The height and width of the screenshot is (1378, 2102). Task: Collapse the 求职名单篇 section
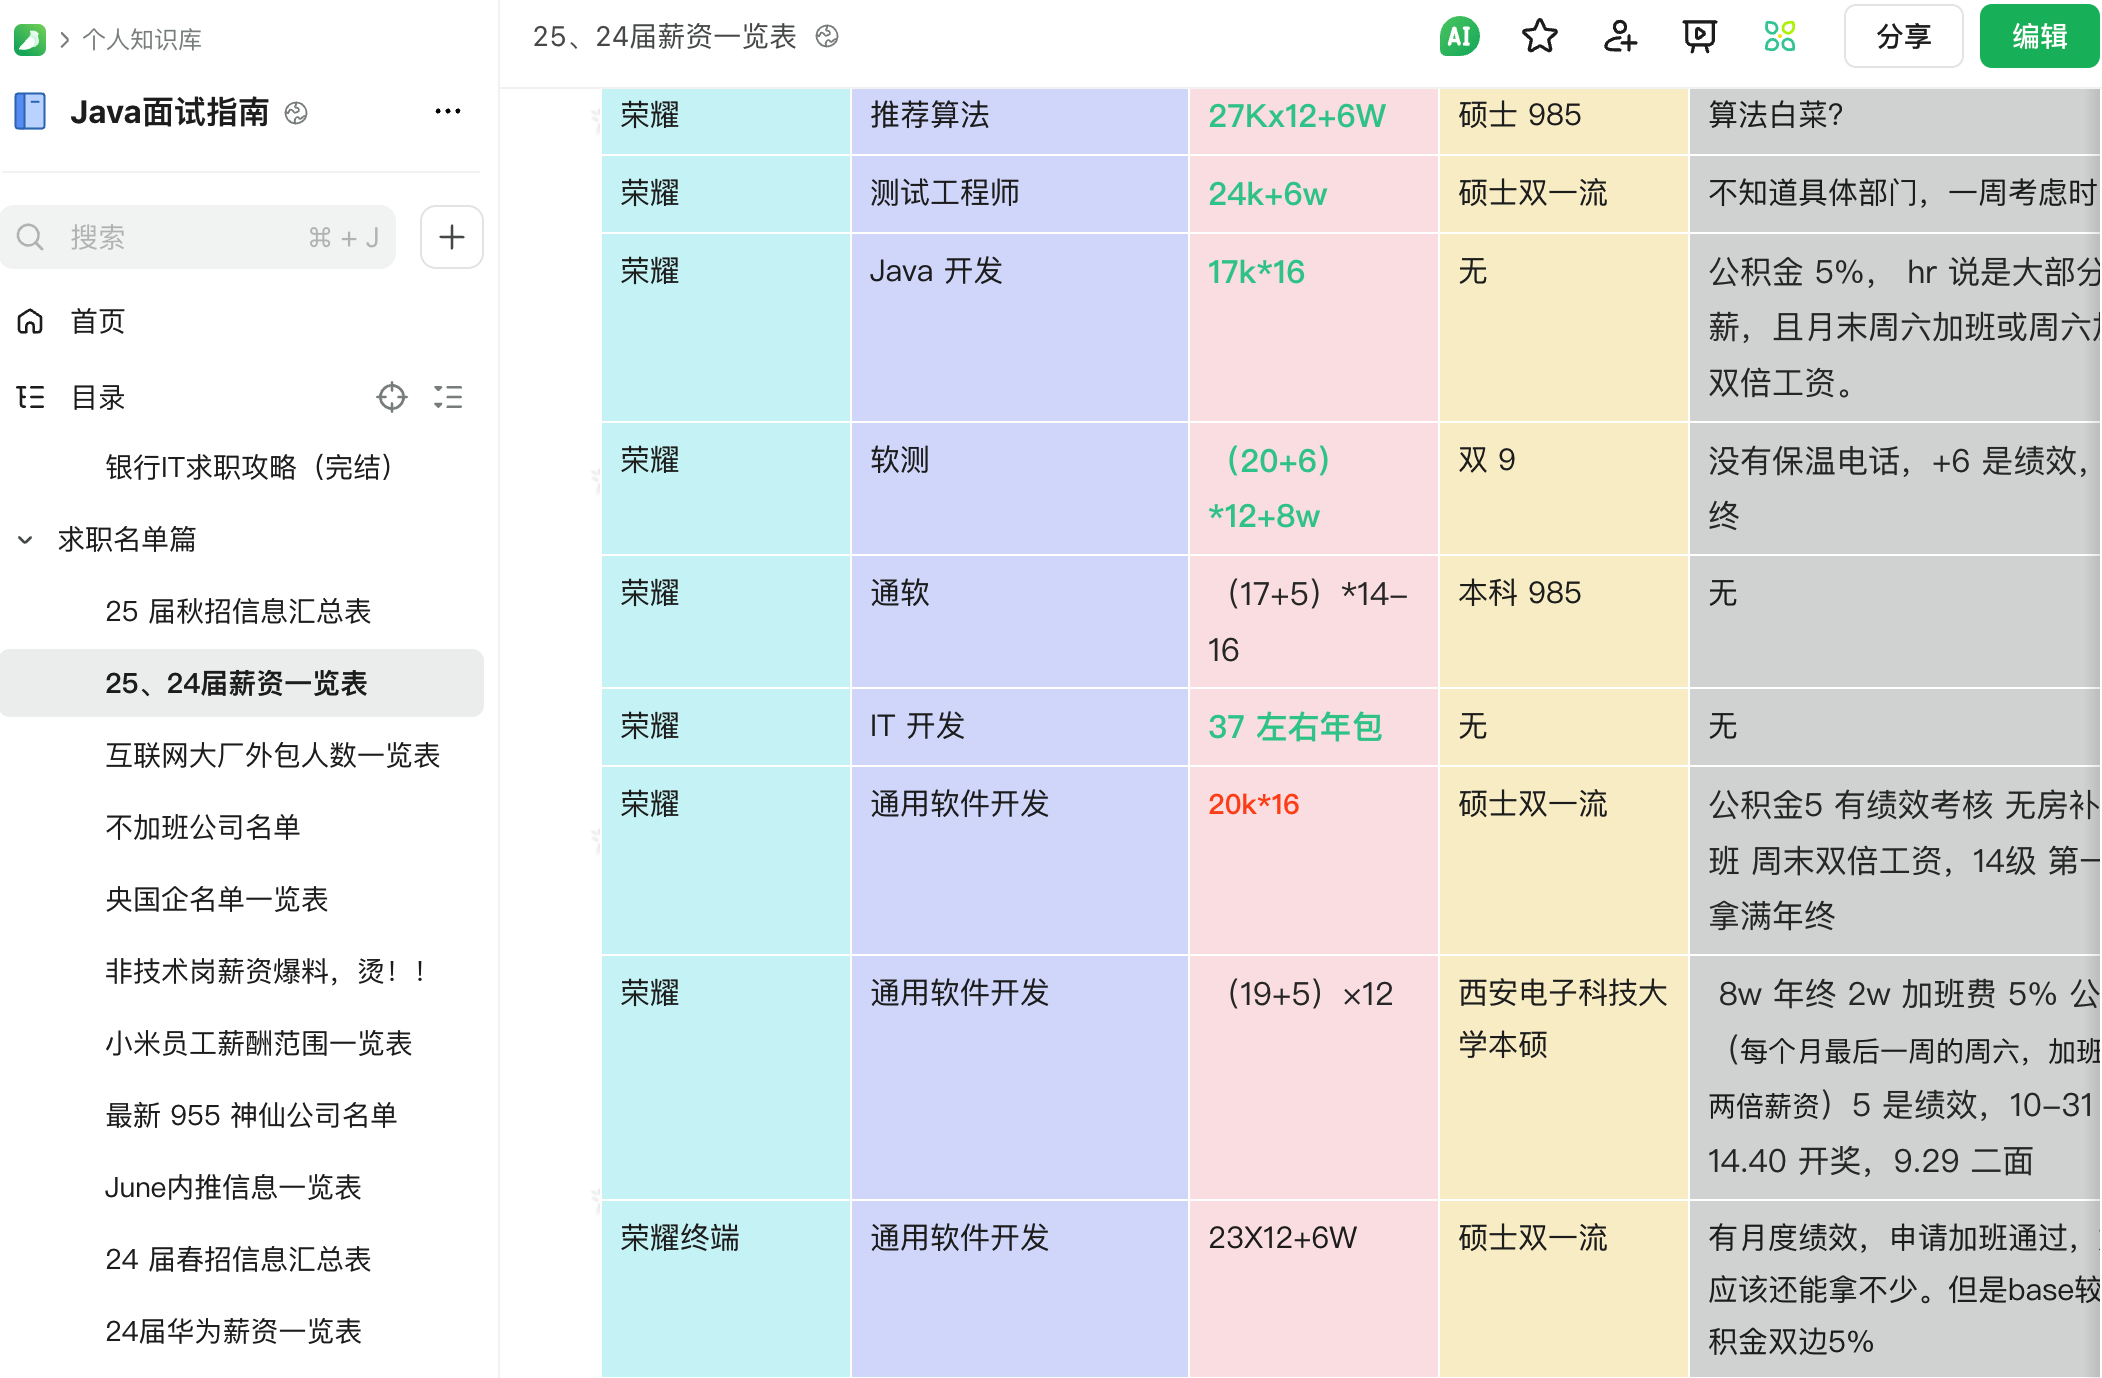point(25,540)
